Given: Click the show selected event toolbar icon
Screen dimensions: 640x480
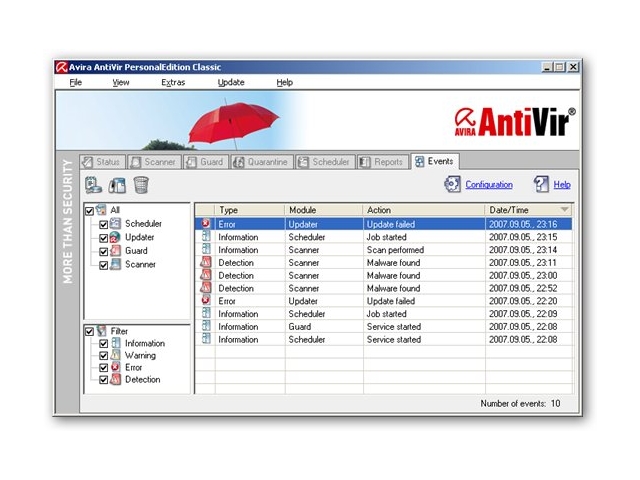Looking at the screenshot, I should pos(93,185).
